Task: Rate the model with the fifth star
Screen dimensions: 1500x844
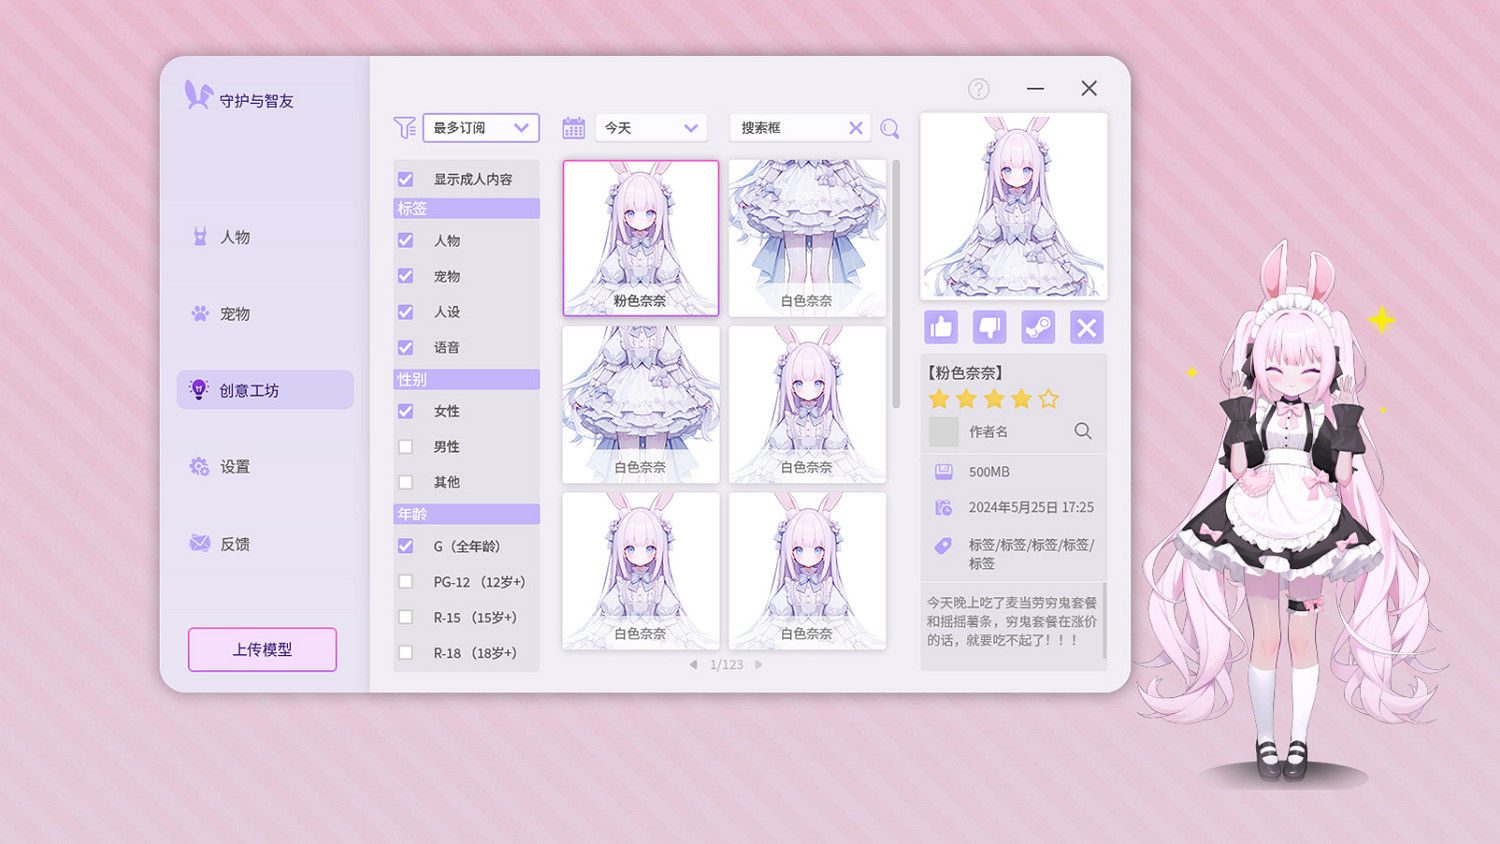Action: [1047, 398]
